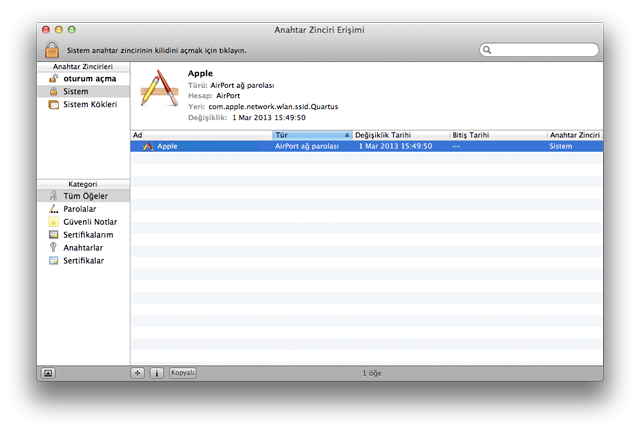Click the Apple title in details pane

pos(200,73)
